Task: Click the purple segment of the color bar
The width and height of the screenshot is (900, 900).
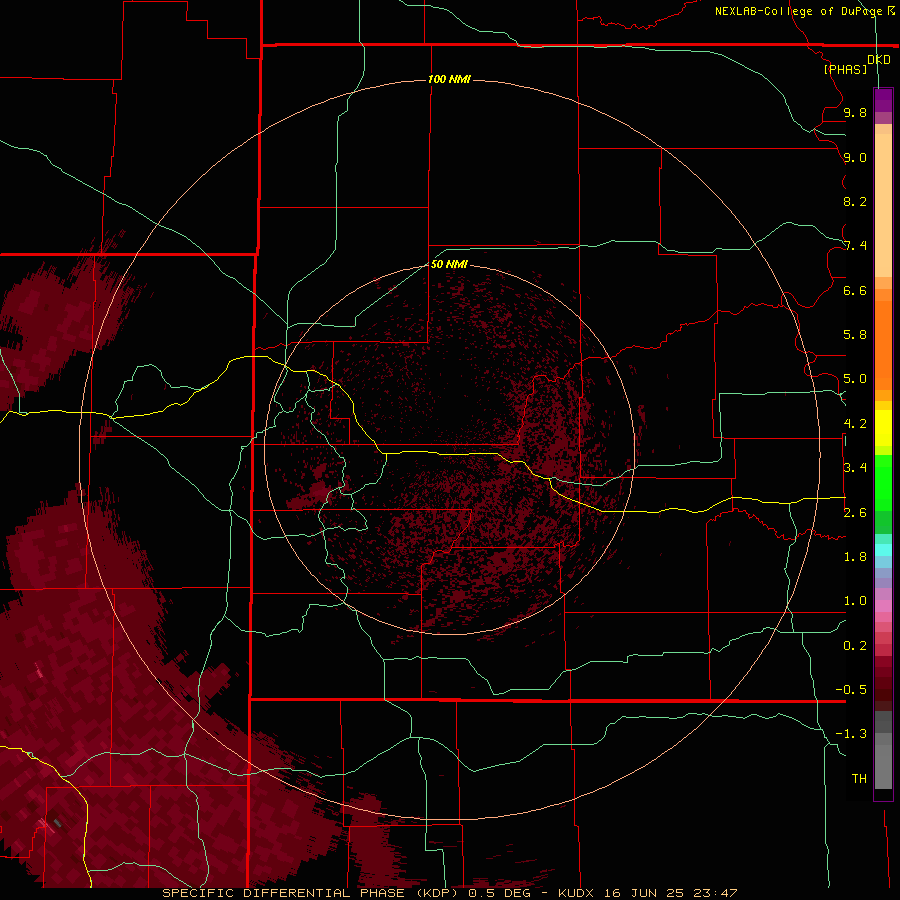Action: [883, 100]
